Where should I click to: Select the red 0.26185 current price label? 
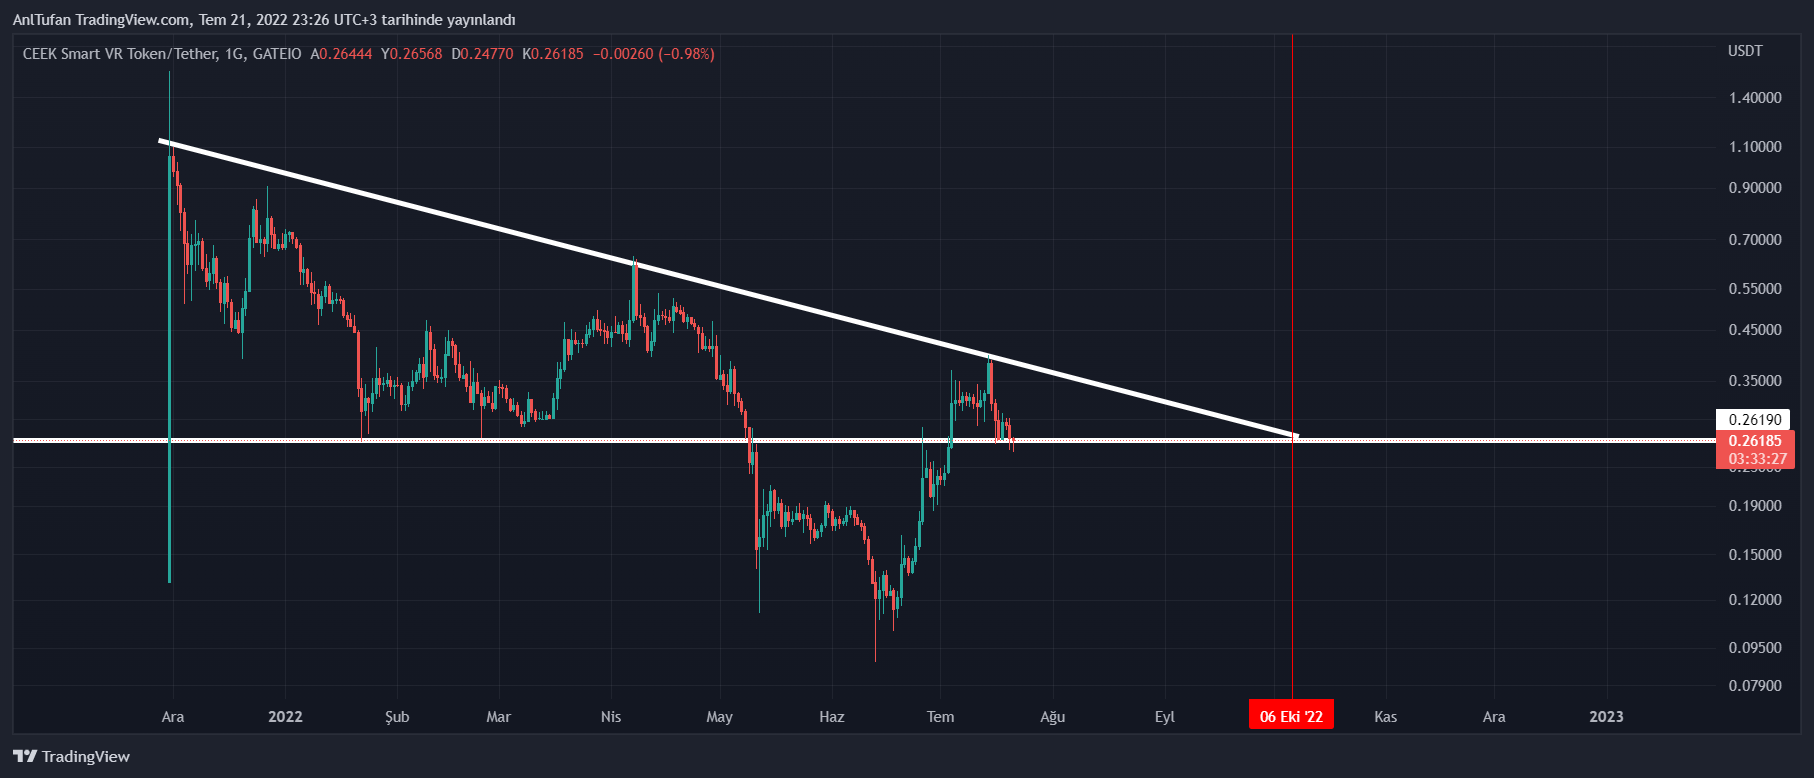tap(1755, 441)
